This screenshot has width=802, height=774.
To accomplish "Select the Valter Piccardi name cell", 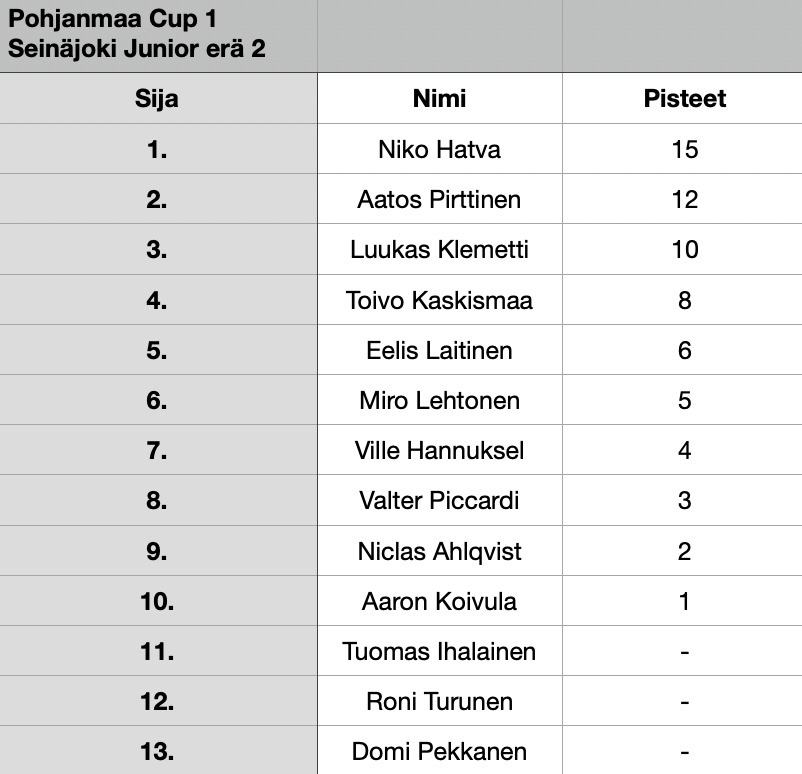I will click(440, 500).
